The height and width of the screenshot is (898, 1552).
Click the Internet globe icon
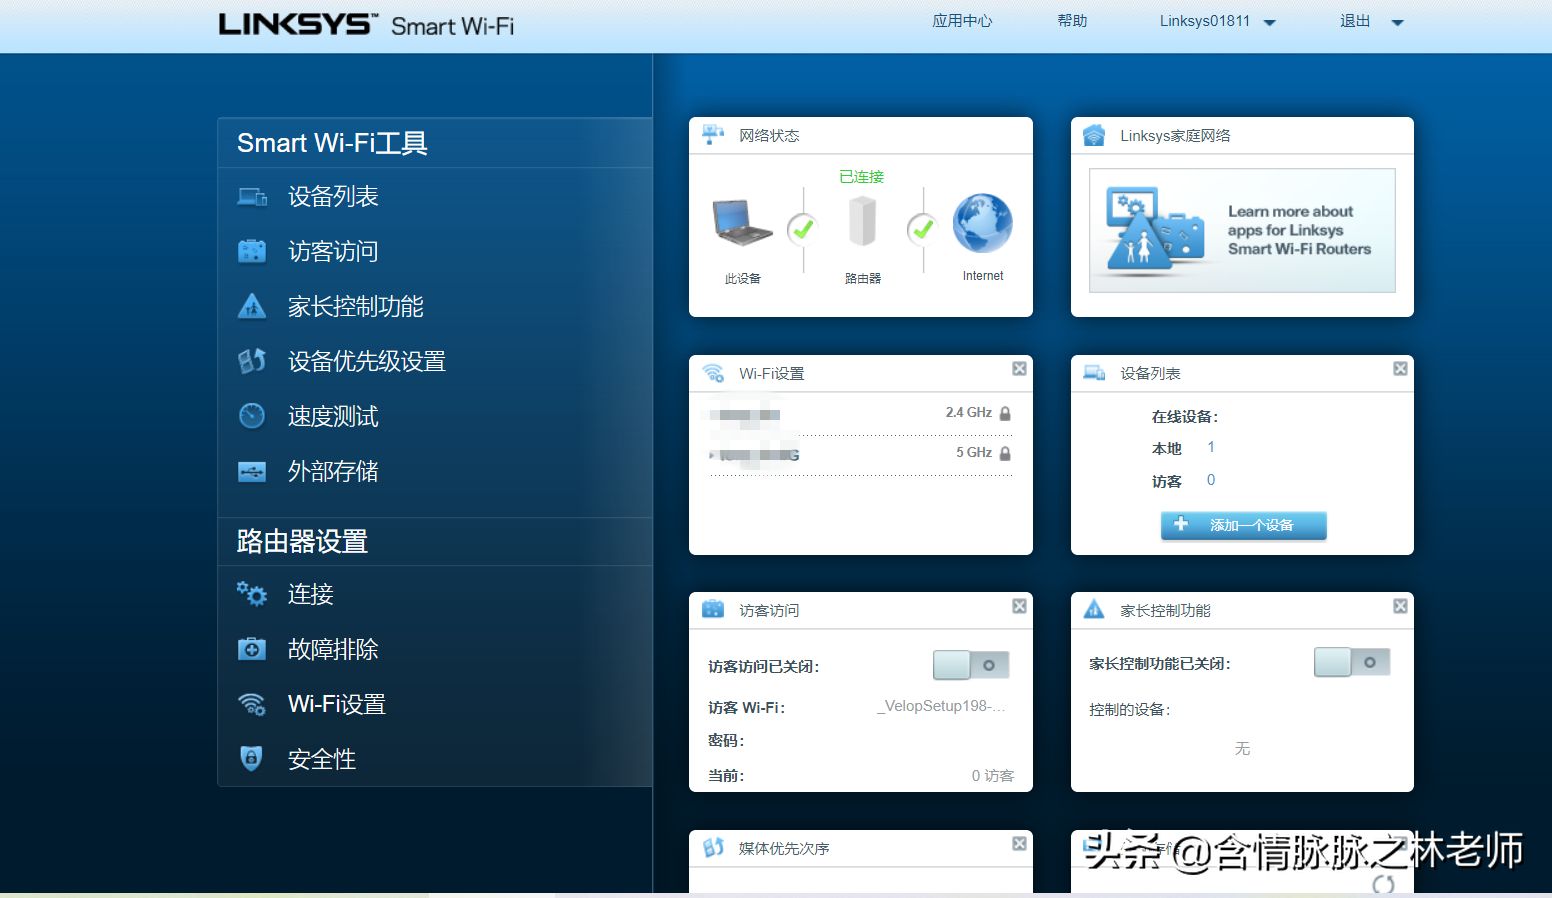pos(982,223)
